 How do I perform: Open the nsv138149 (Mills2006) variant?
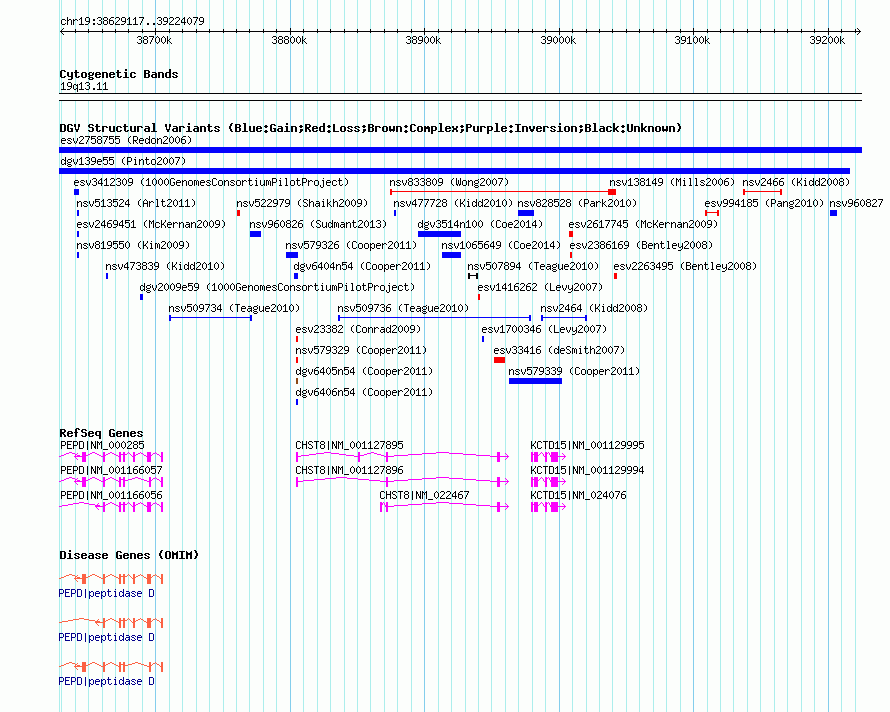672,182
